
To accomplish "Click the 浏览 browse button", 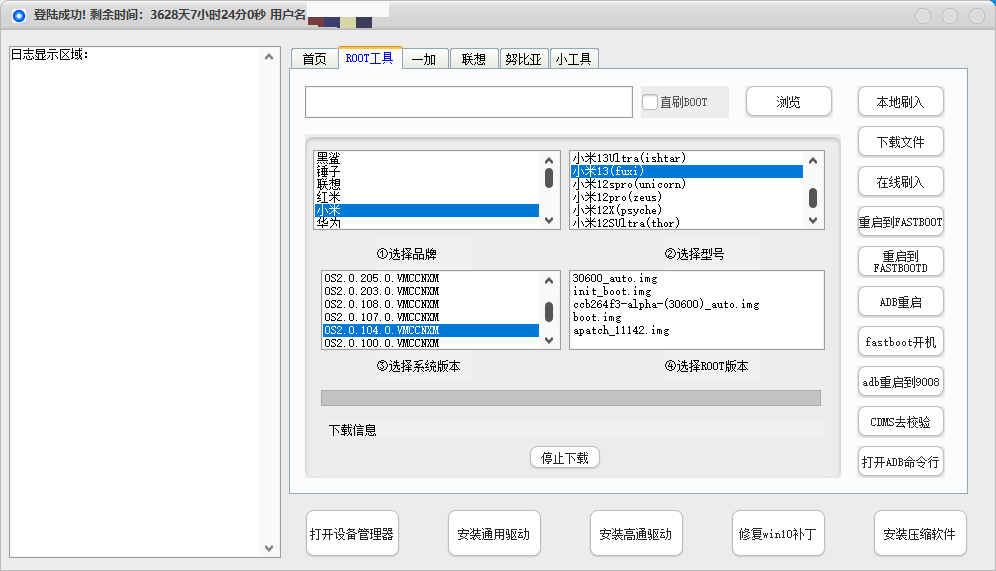I will pos(788,102).
